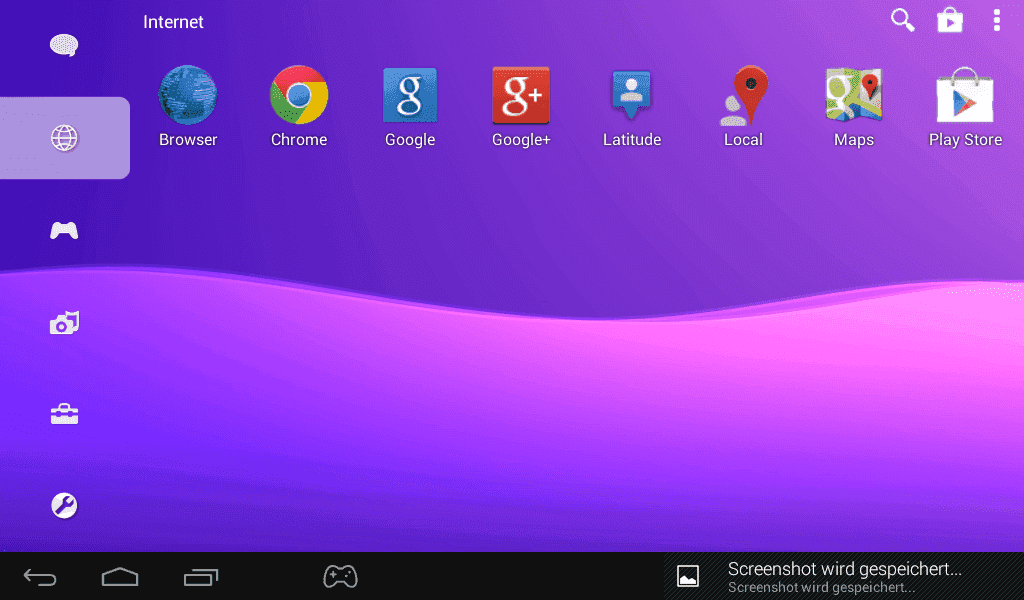Open the Browser app
This screenshot has height=600, width=1024.
188,106
